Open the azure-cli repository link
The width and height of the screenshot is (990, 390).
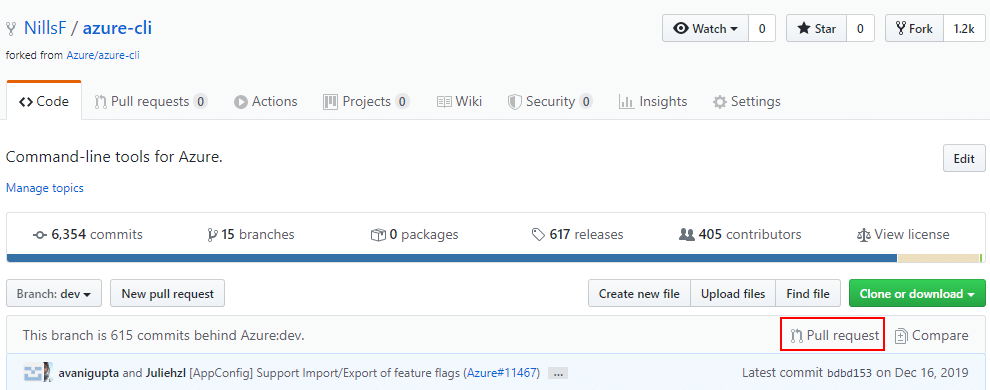[117, 28]
